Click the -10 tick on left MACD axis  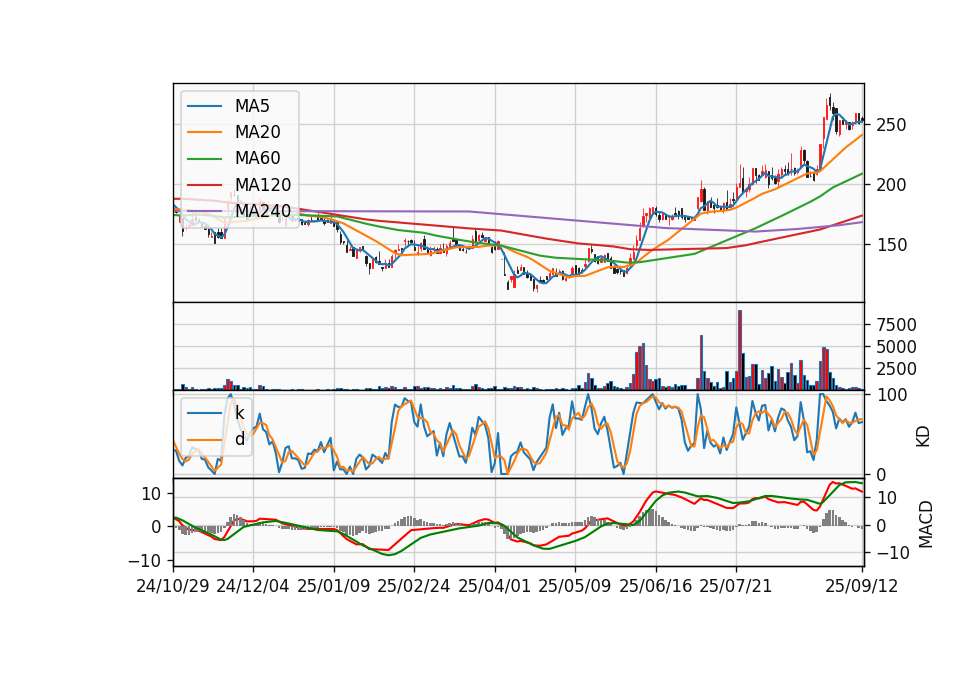[144, 560]
